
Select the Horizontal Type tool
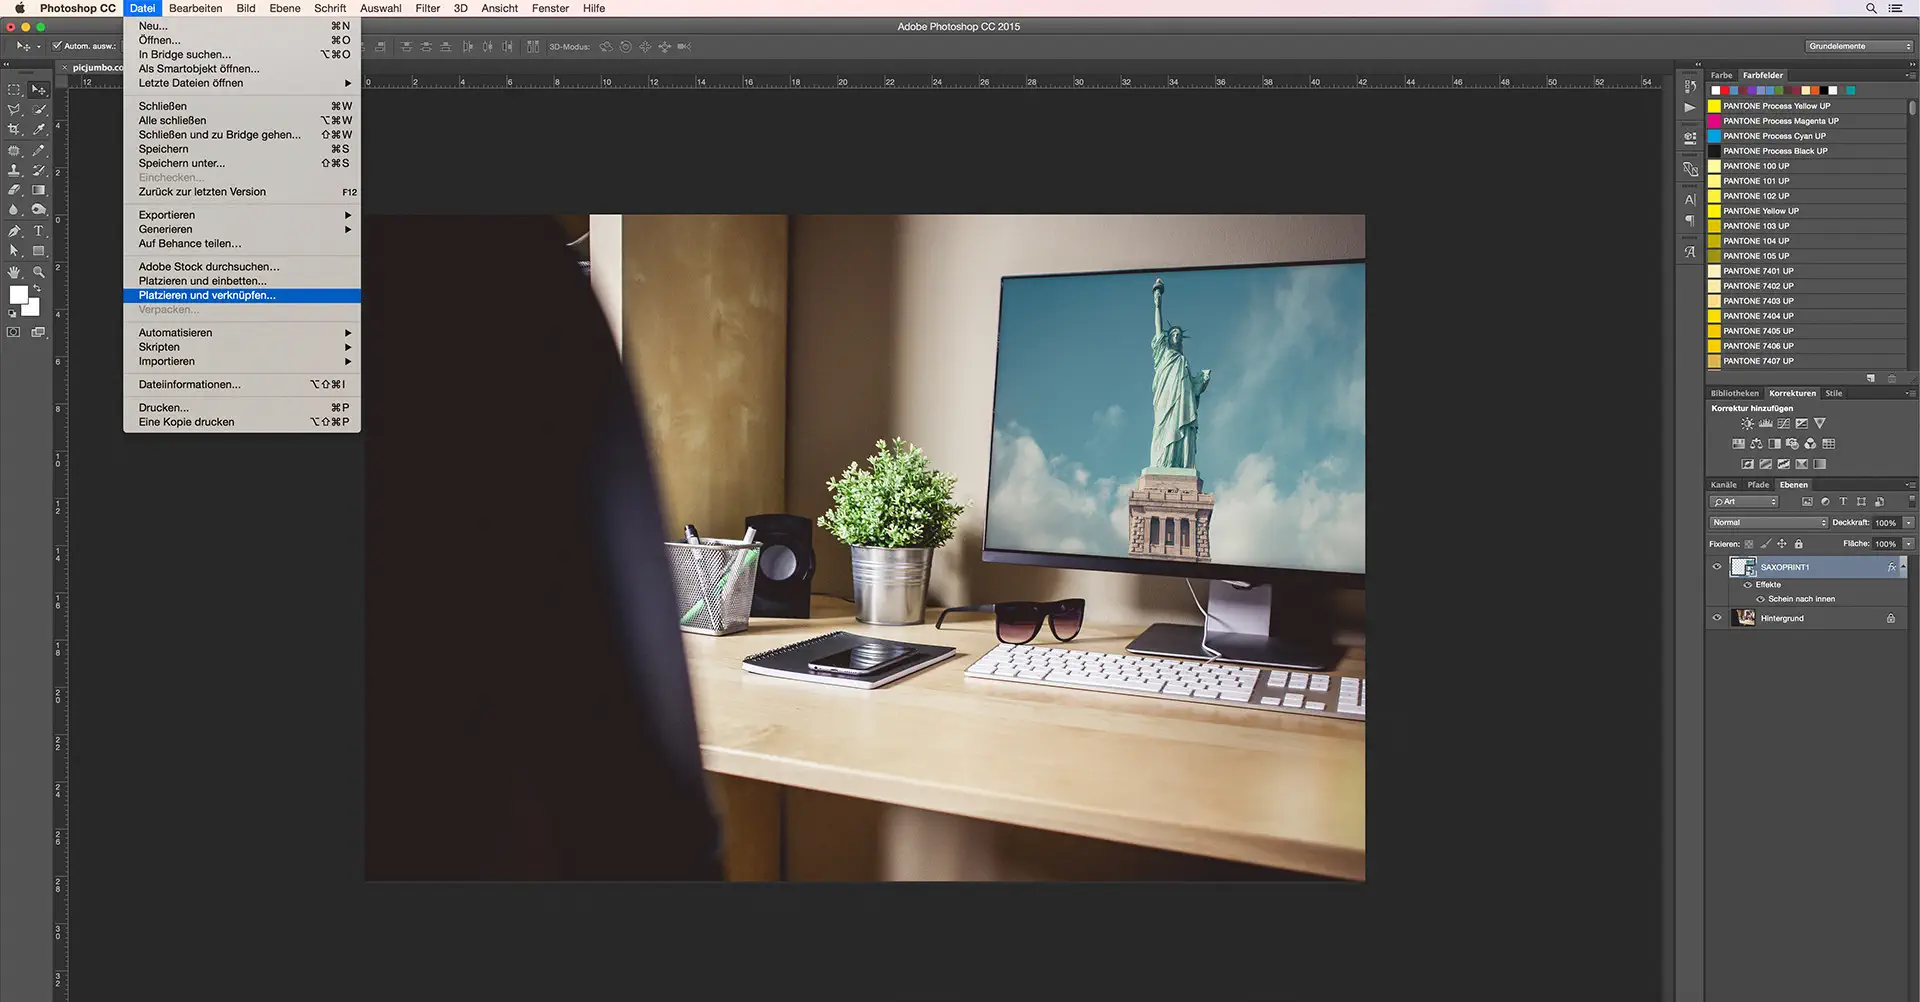point(37,230)
